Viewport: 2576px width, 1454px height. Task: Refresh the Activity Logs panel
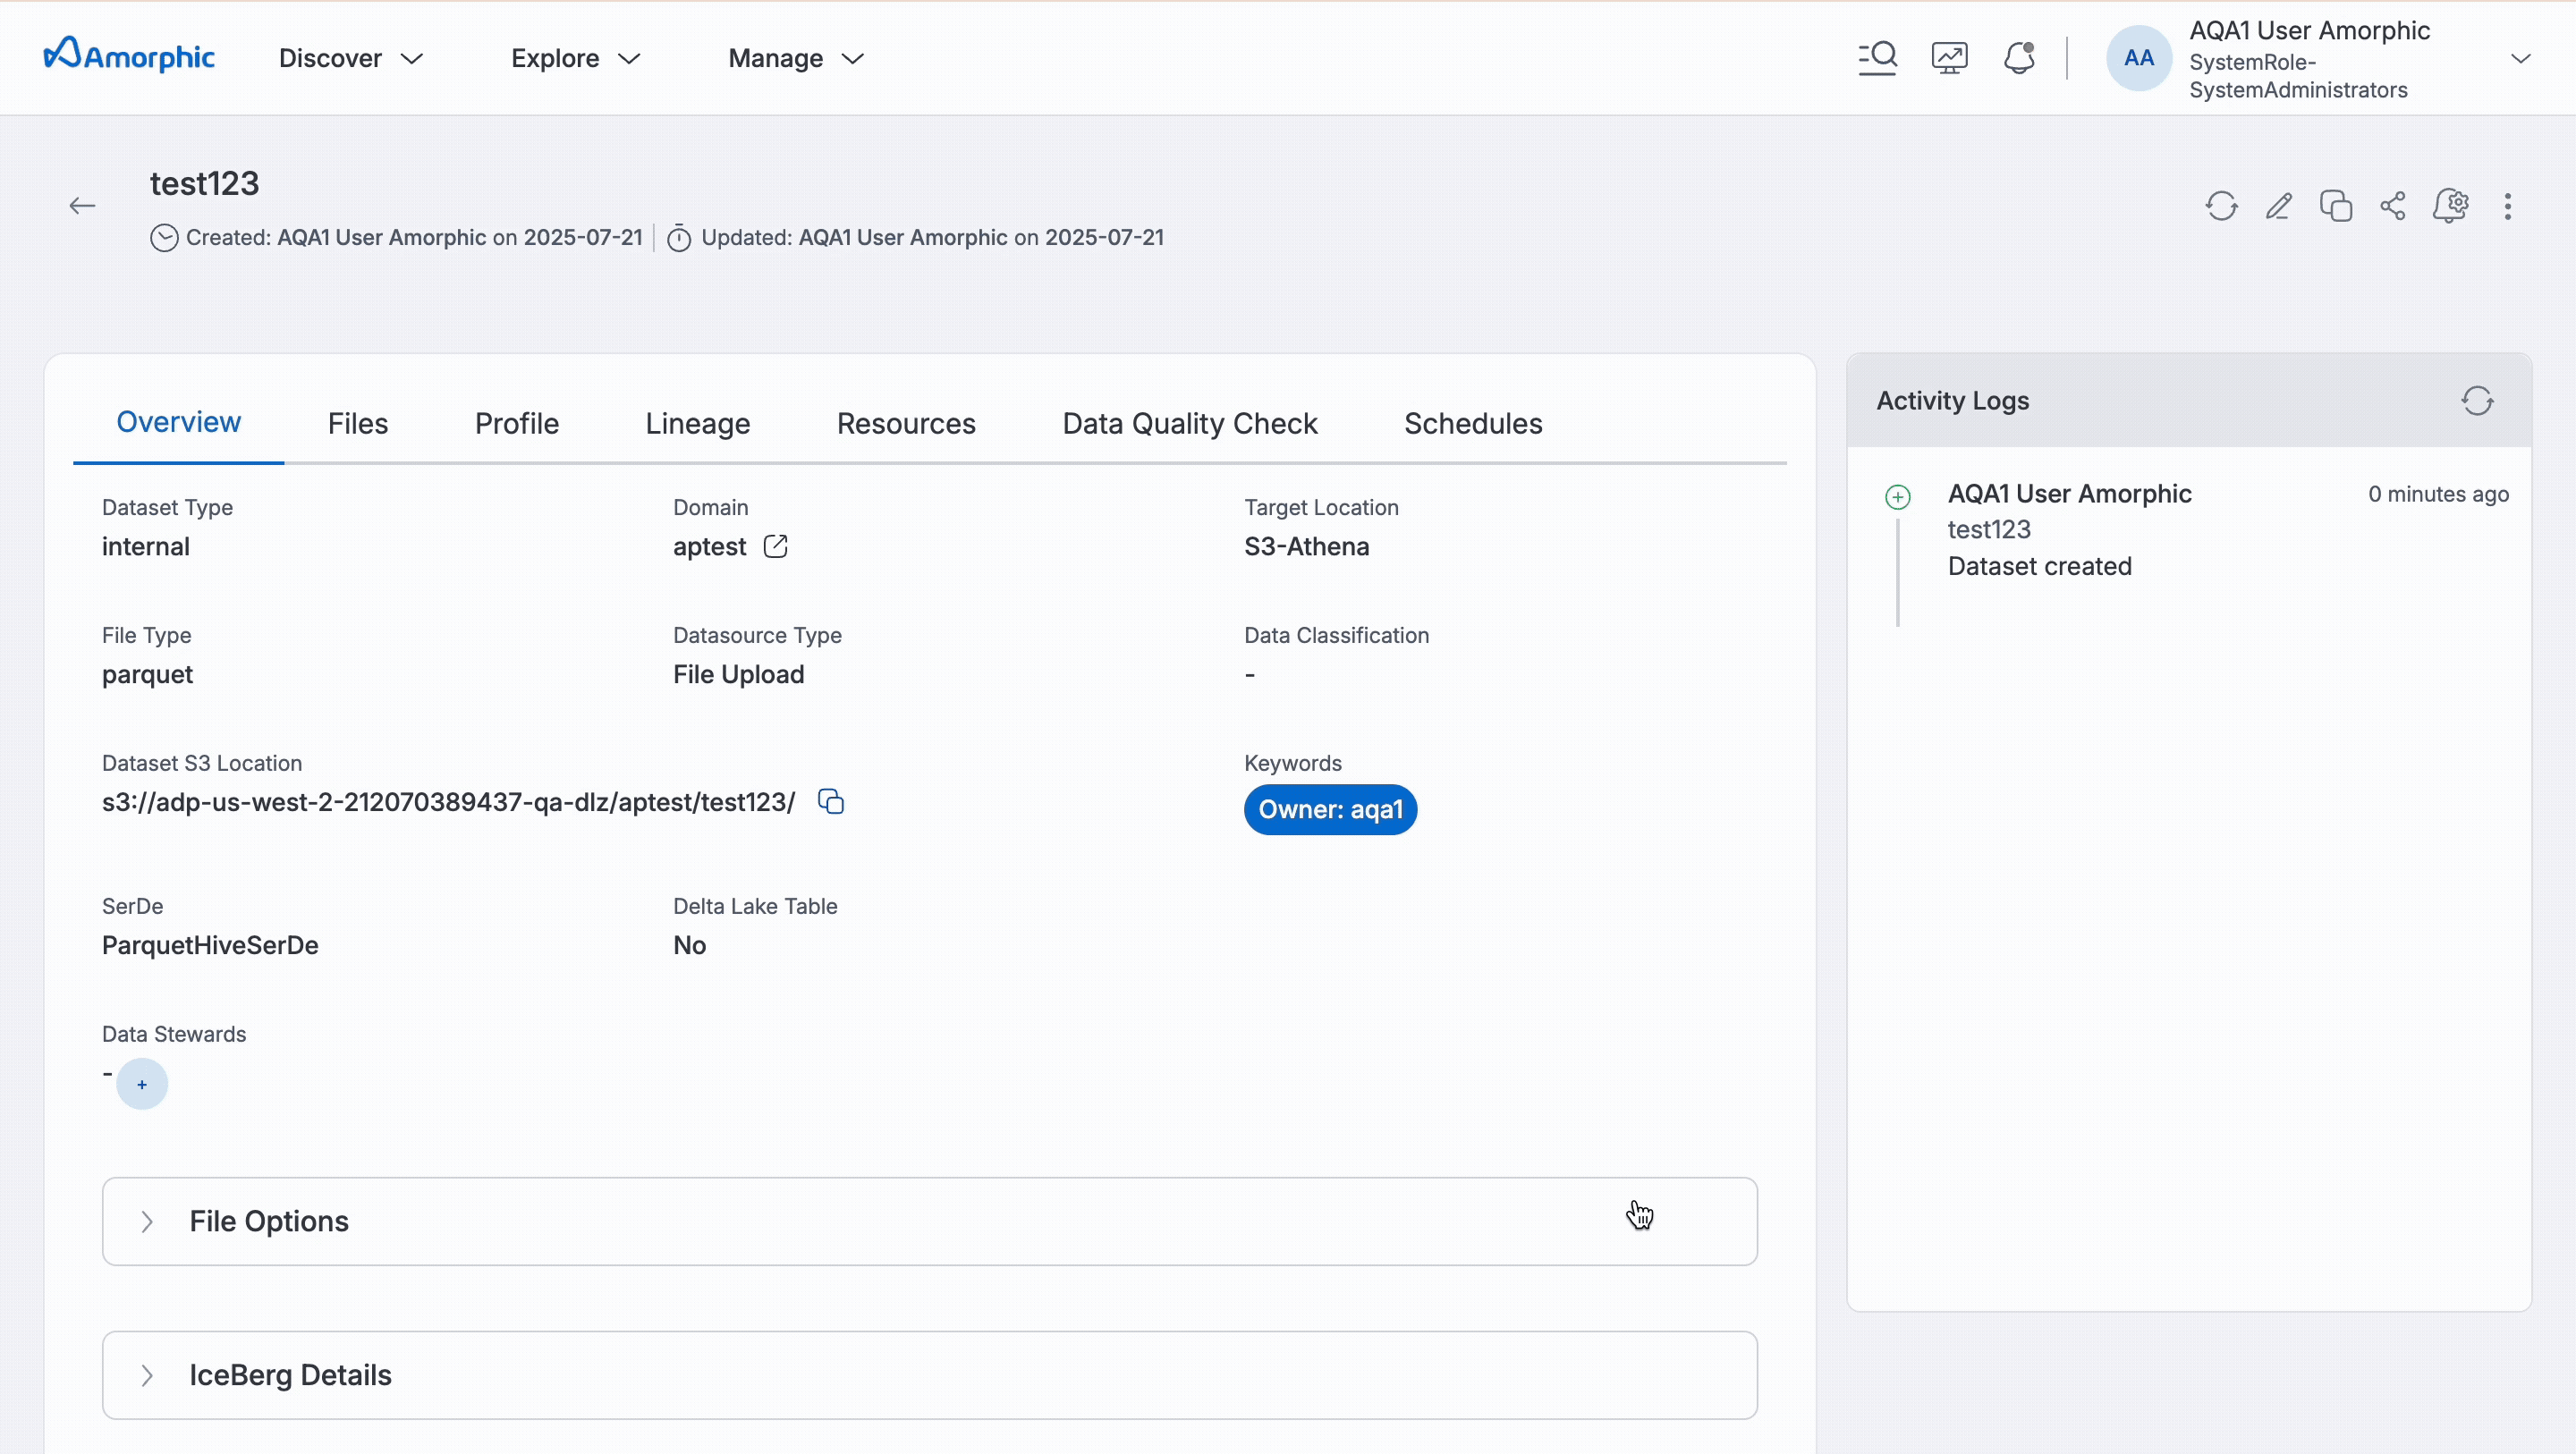[x=2477, y=401]
